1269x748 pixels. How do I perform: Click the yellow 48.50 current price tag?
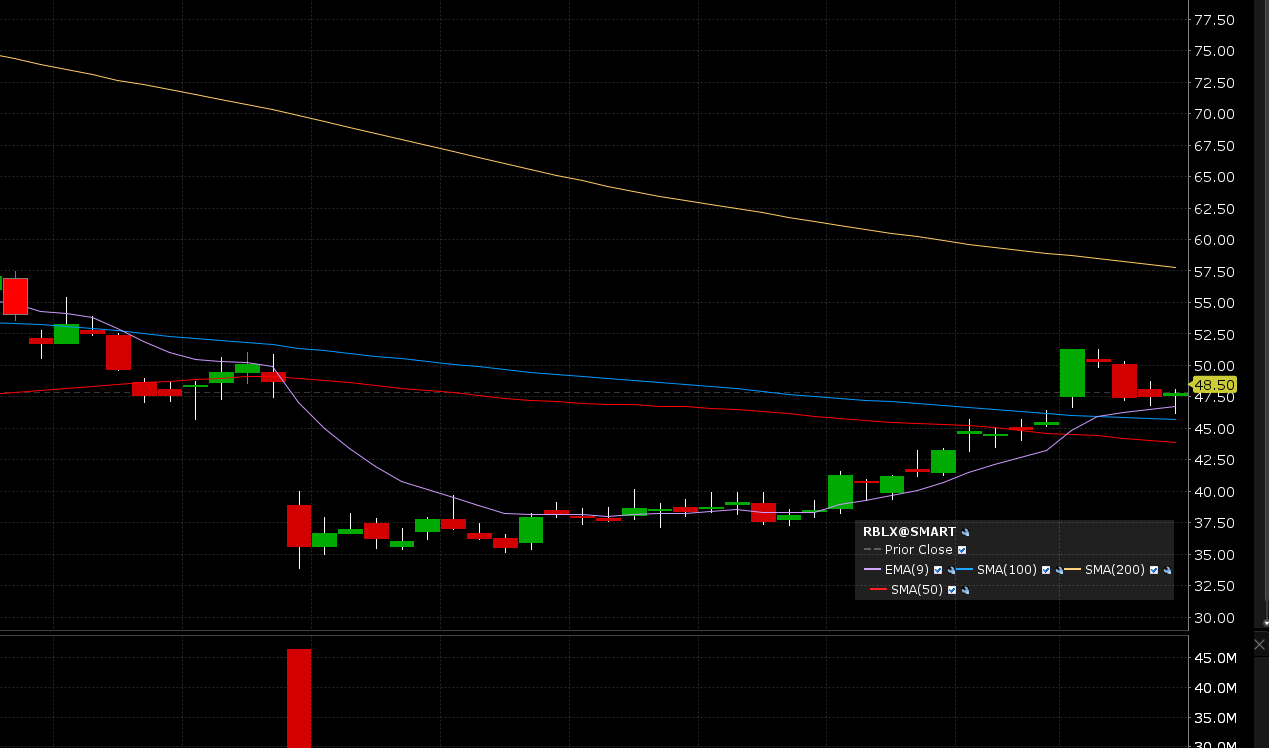click(1213, 384)
